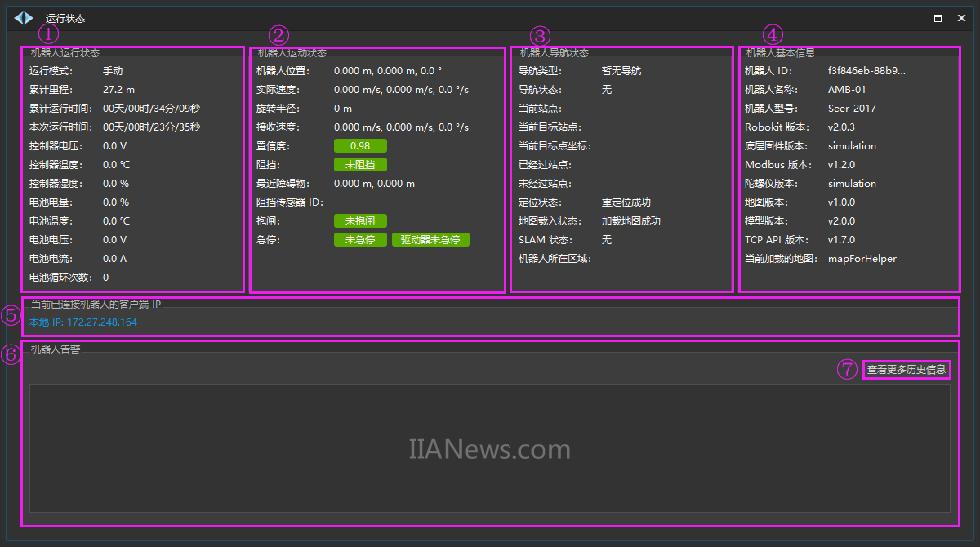Image resolution: width=980 pixels, height=547 pixels.
Task: Click the green 0.98 confidence badge
Action: pyautogui.click(x=359, y=146)
